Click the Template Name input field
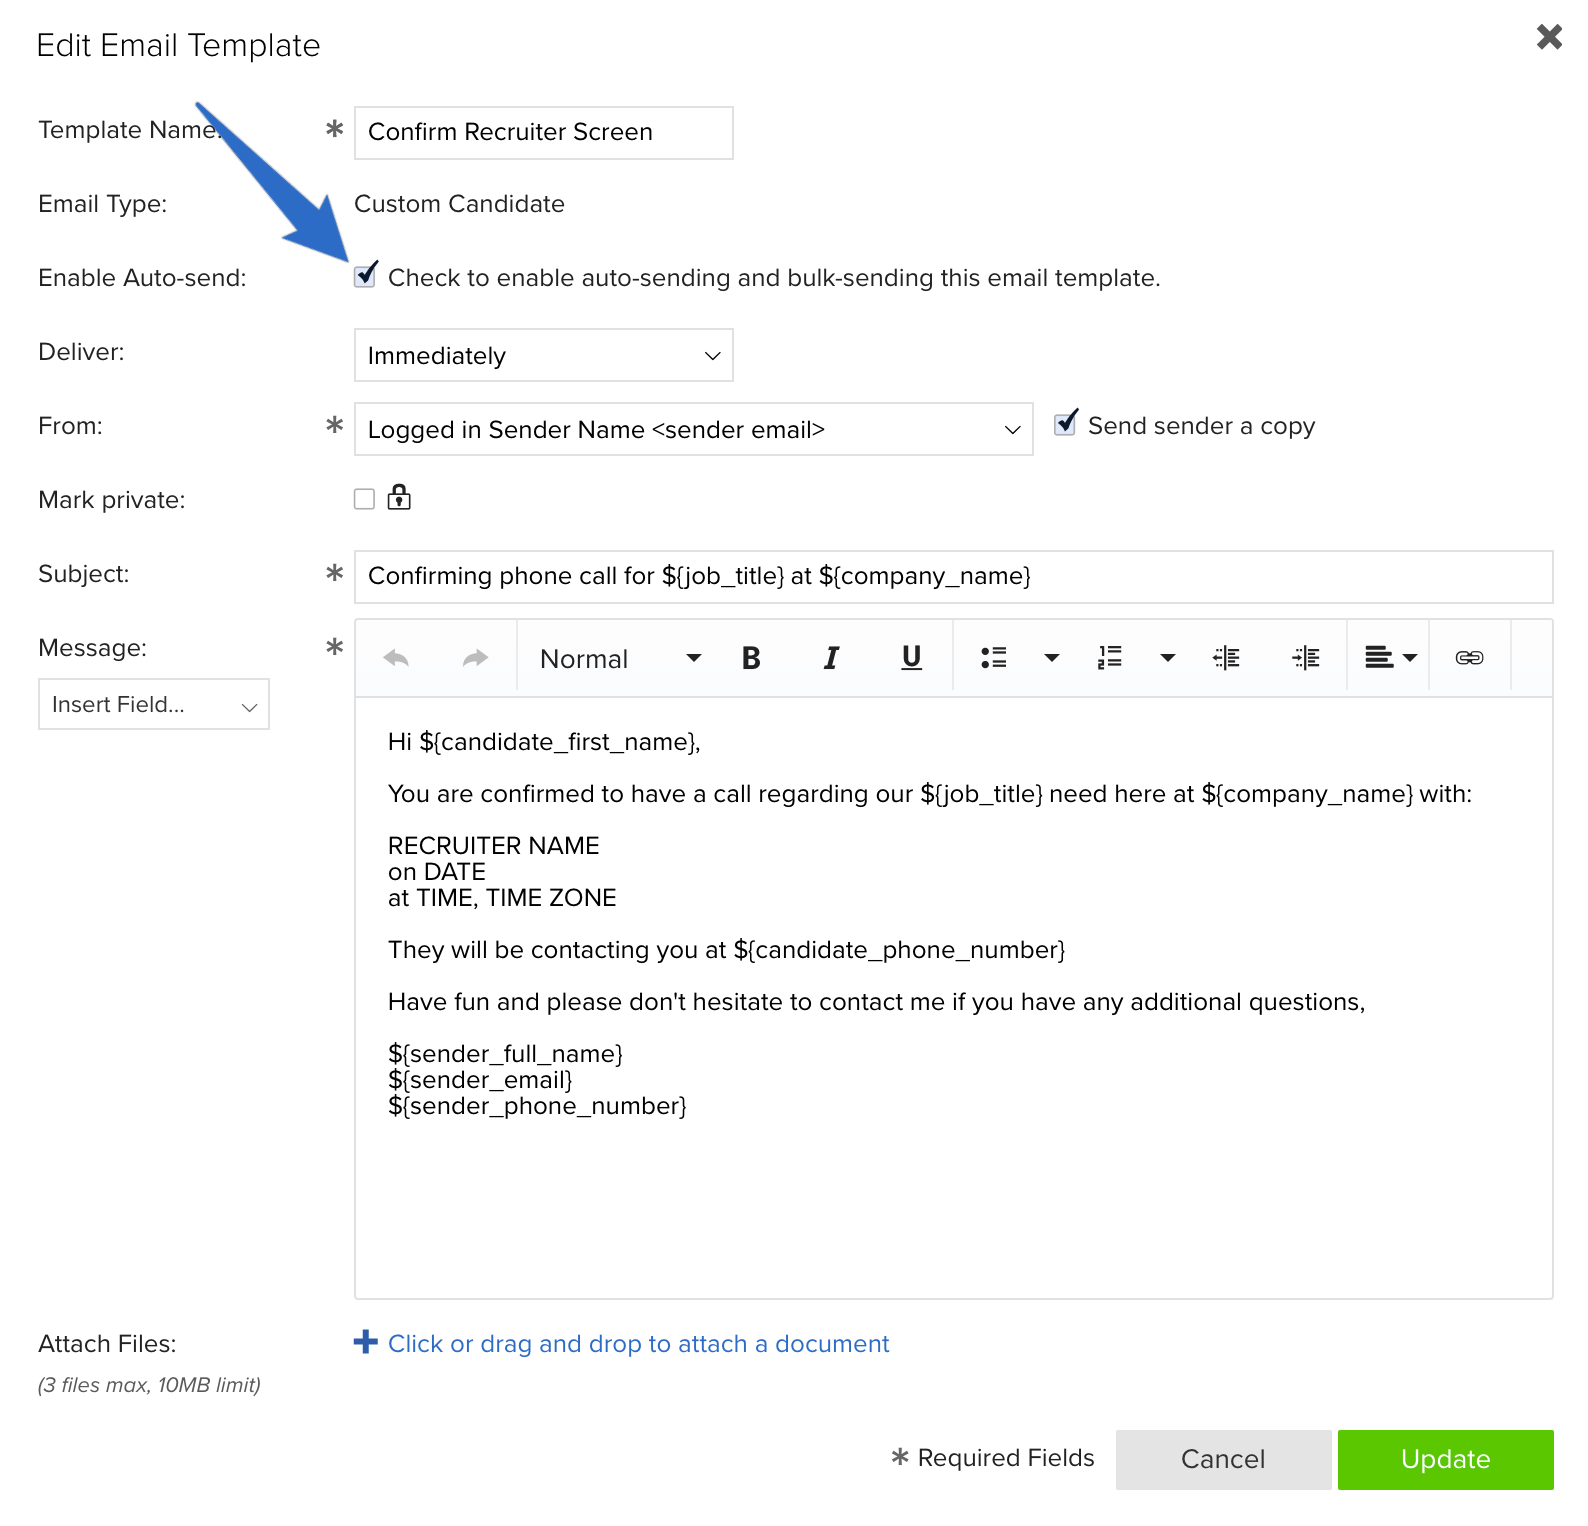 [544, 133]
